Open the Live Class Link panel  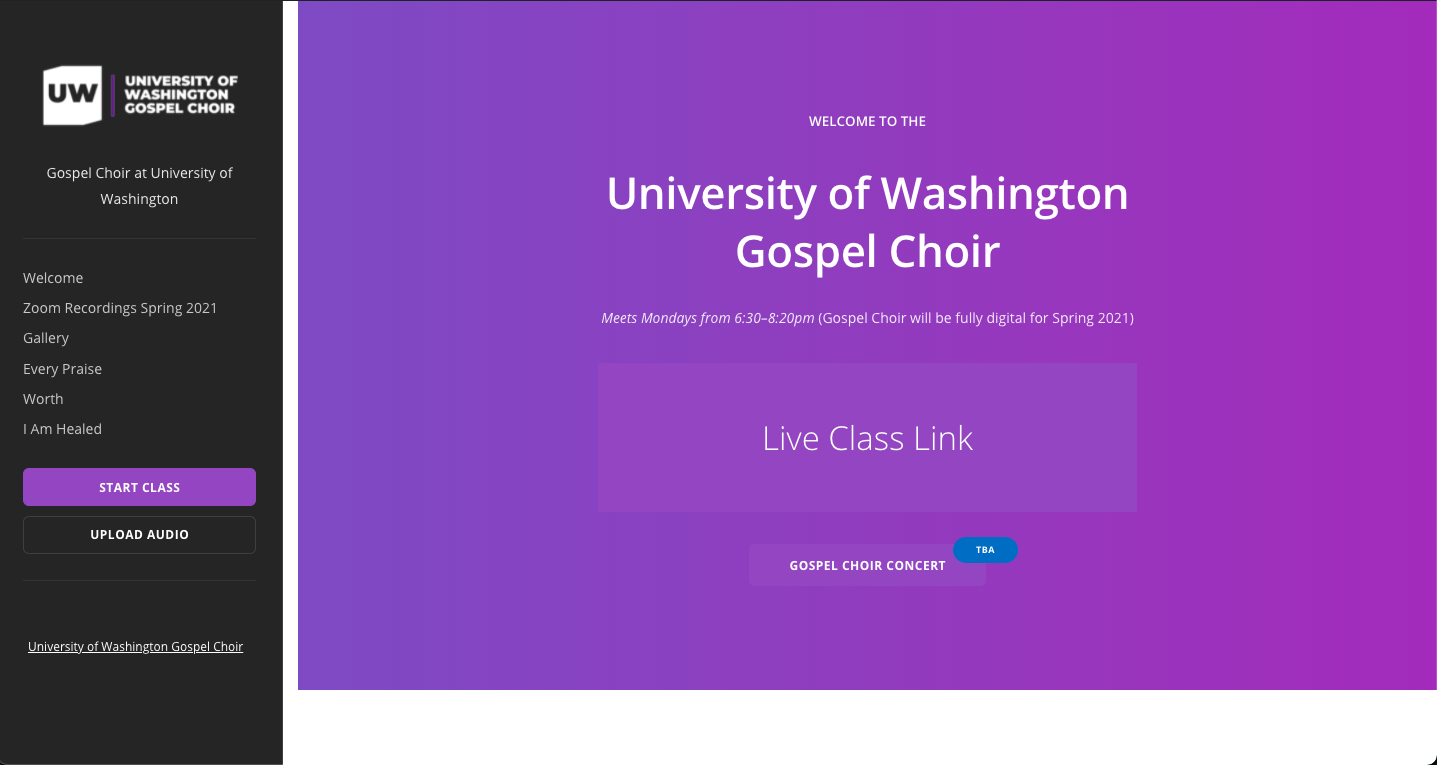[x=867, y=438]
